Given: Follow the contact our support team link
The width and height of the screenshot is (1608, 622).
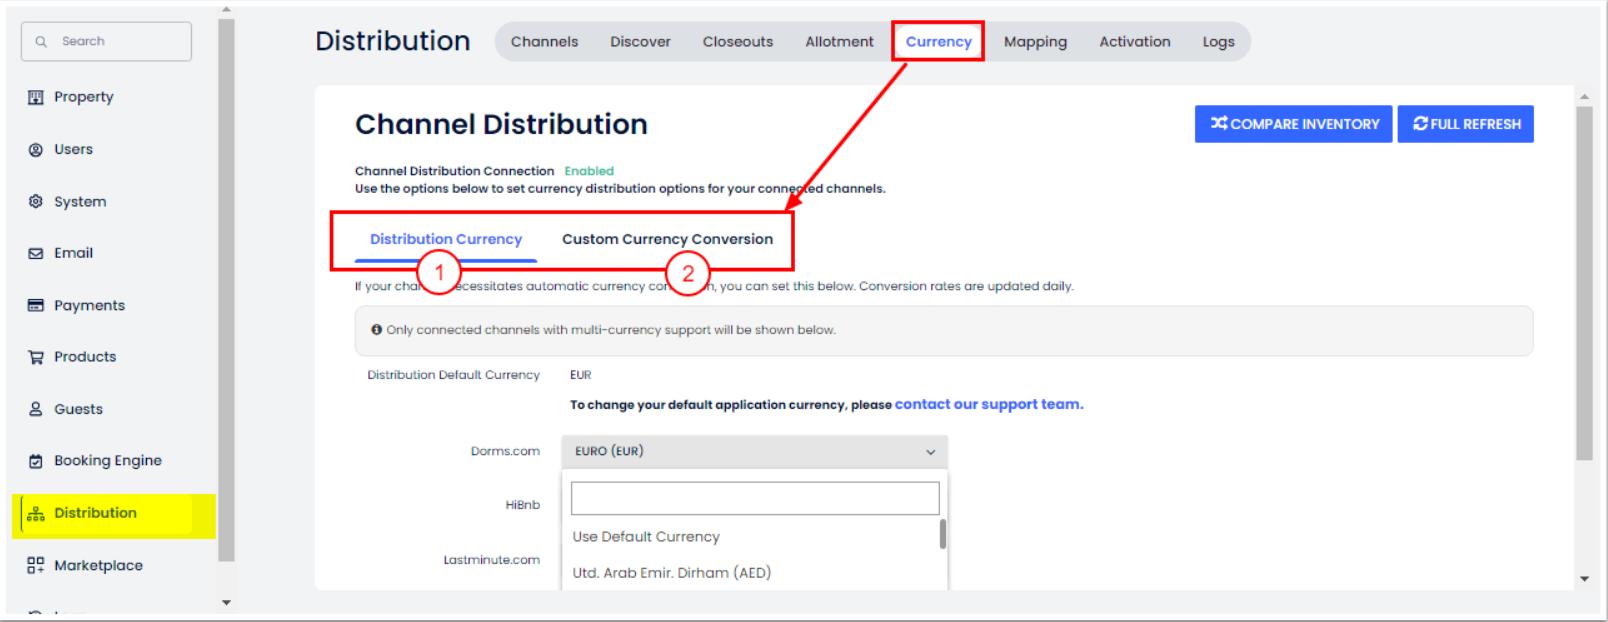Looking at the screenshot, I should [x=988, y=405].
